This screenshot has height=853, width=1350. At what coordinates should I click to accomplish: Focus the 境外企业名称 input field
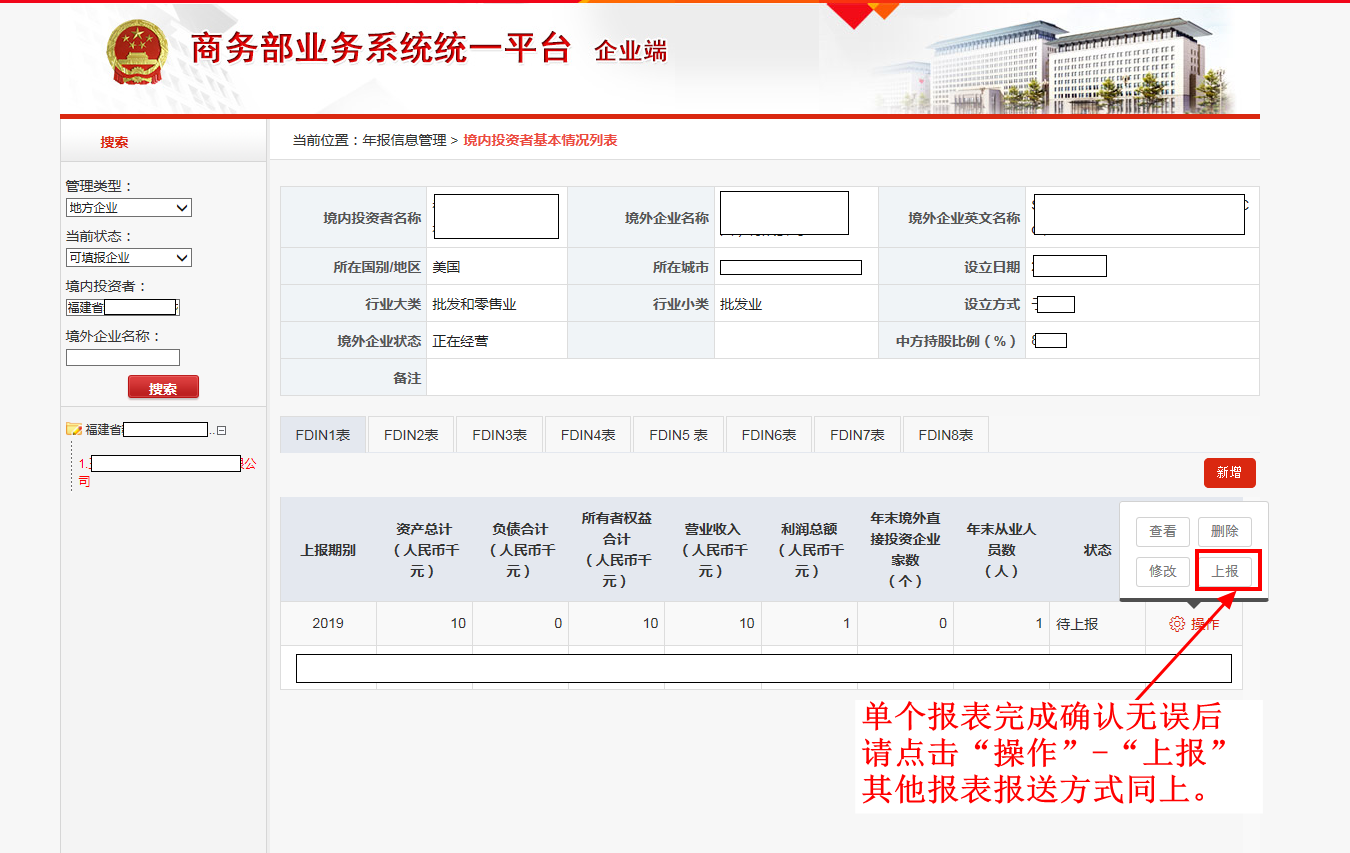click(x=123, y=357)
